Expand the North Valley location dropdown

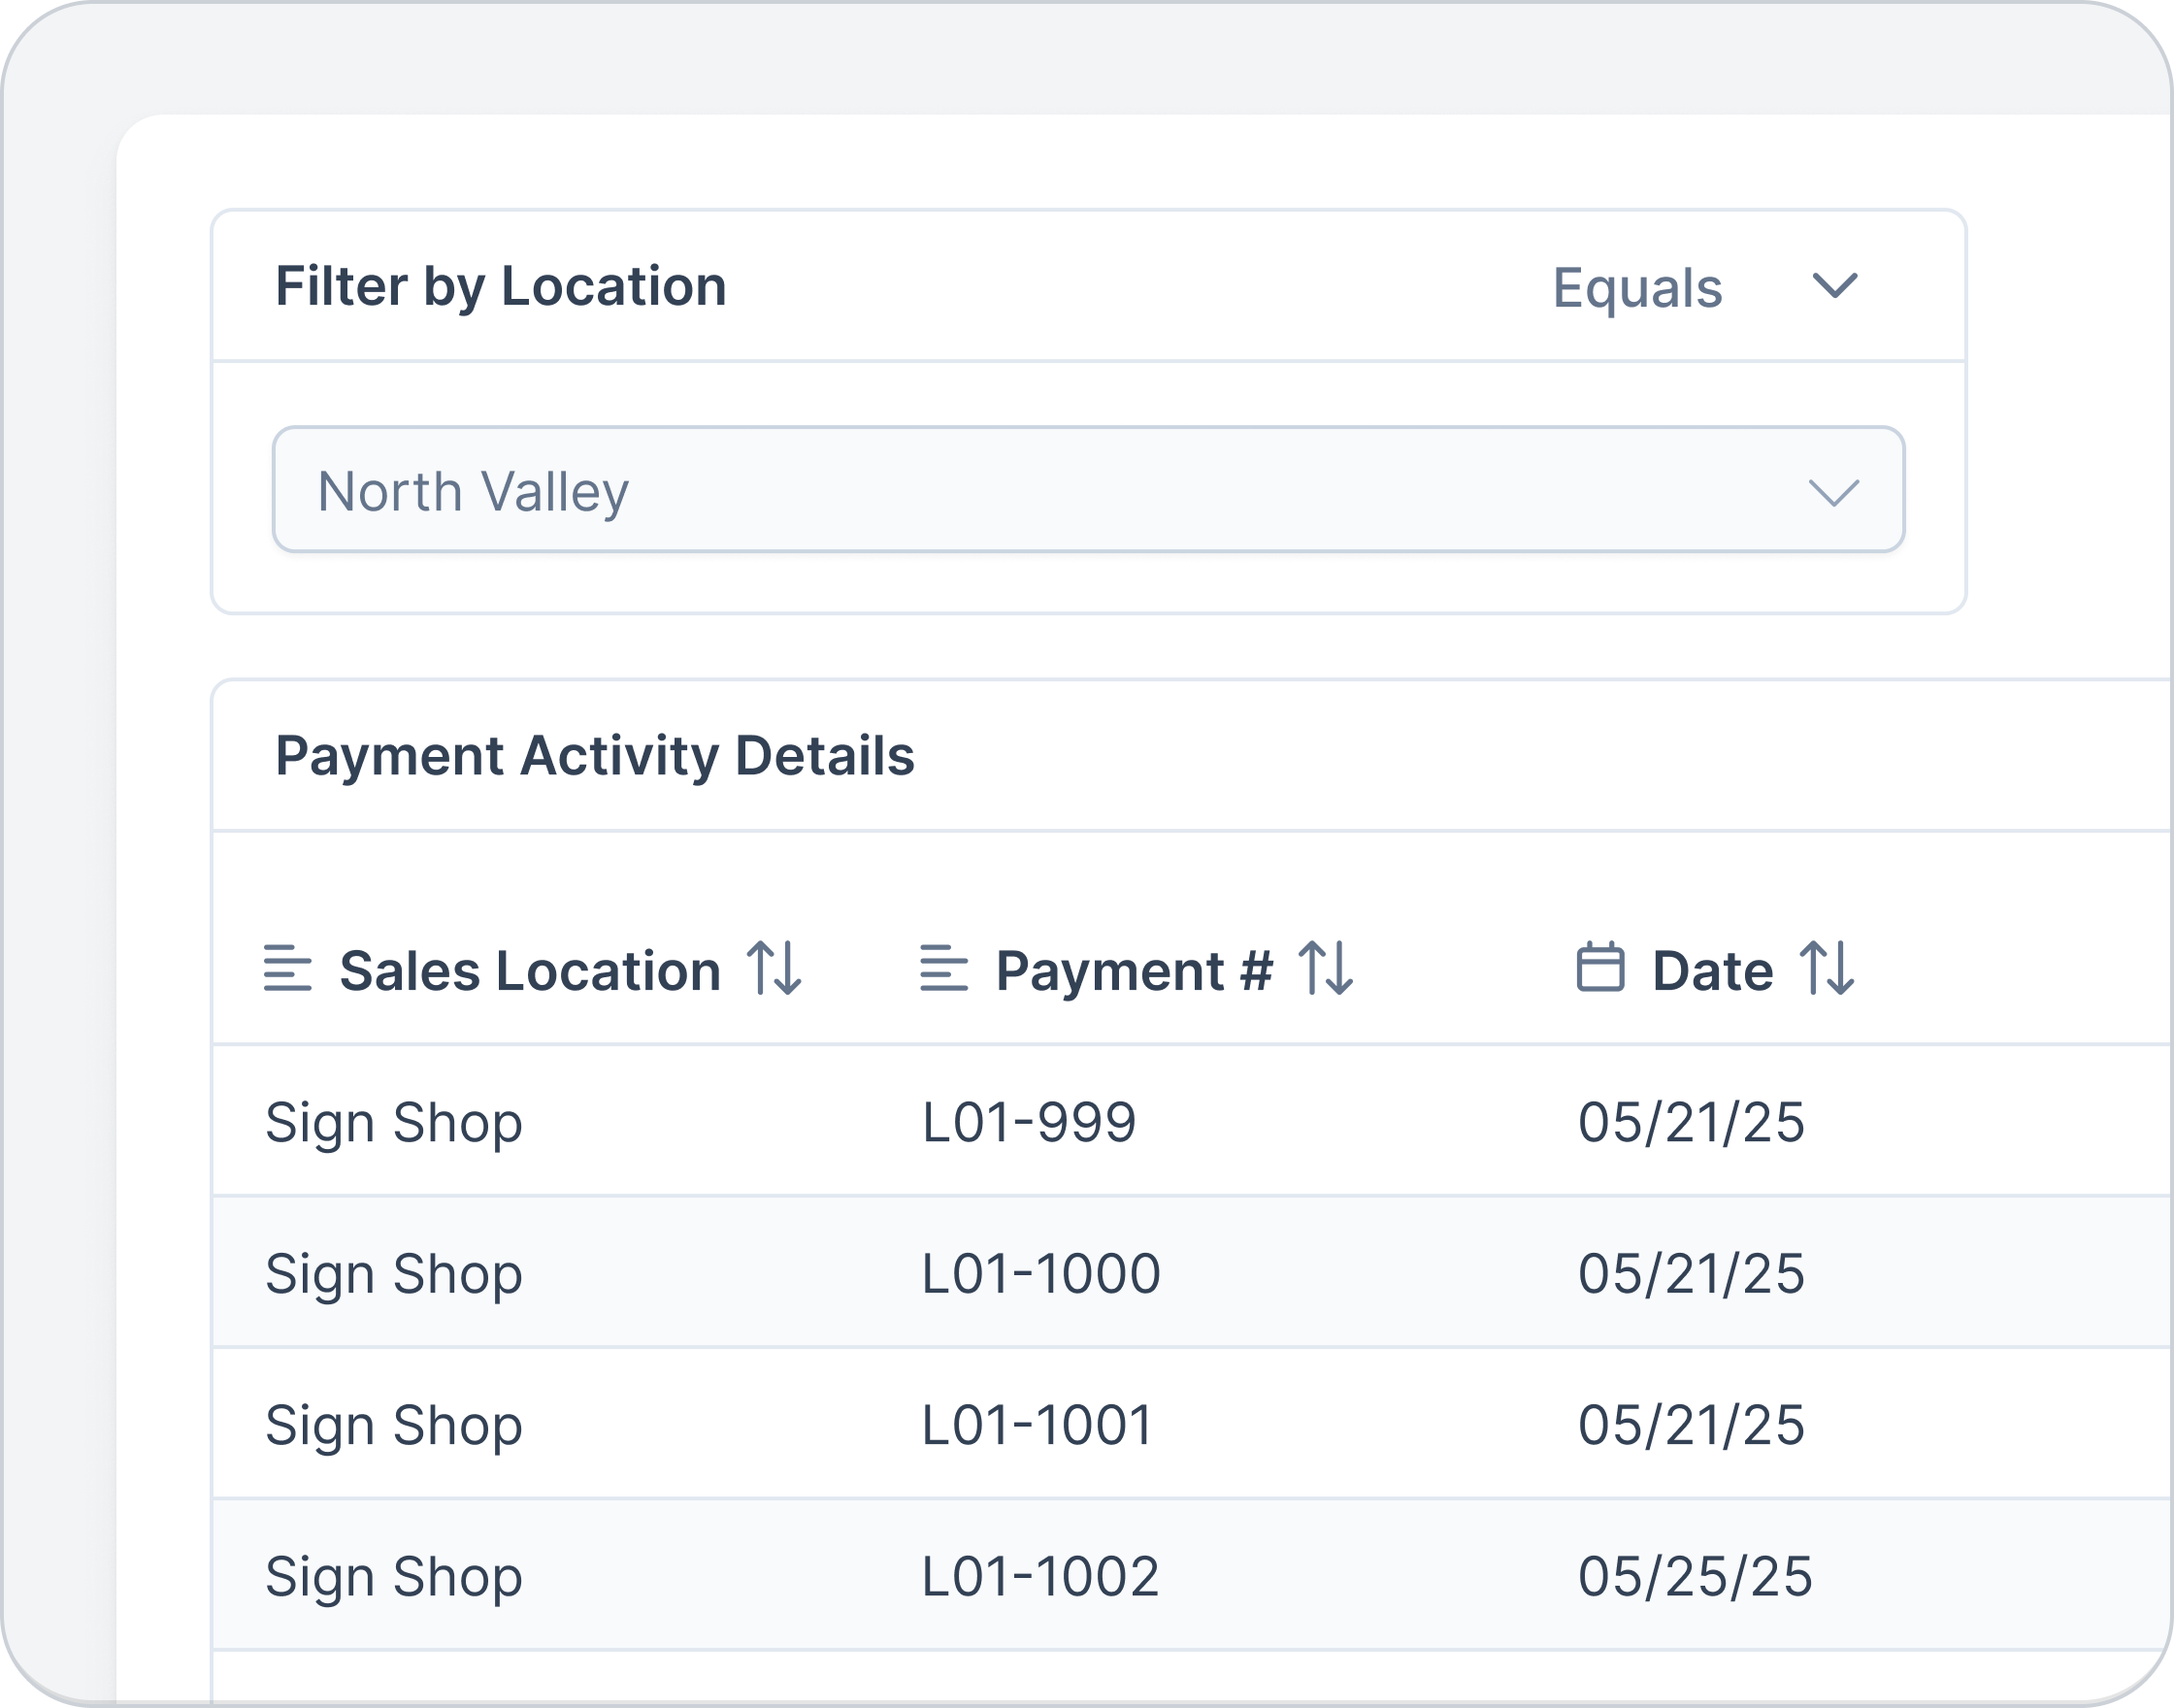(x=1088, y=490)
